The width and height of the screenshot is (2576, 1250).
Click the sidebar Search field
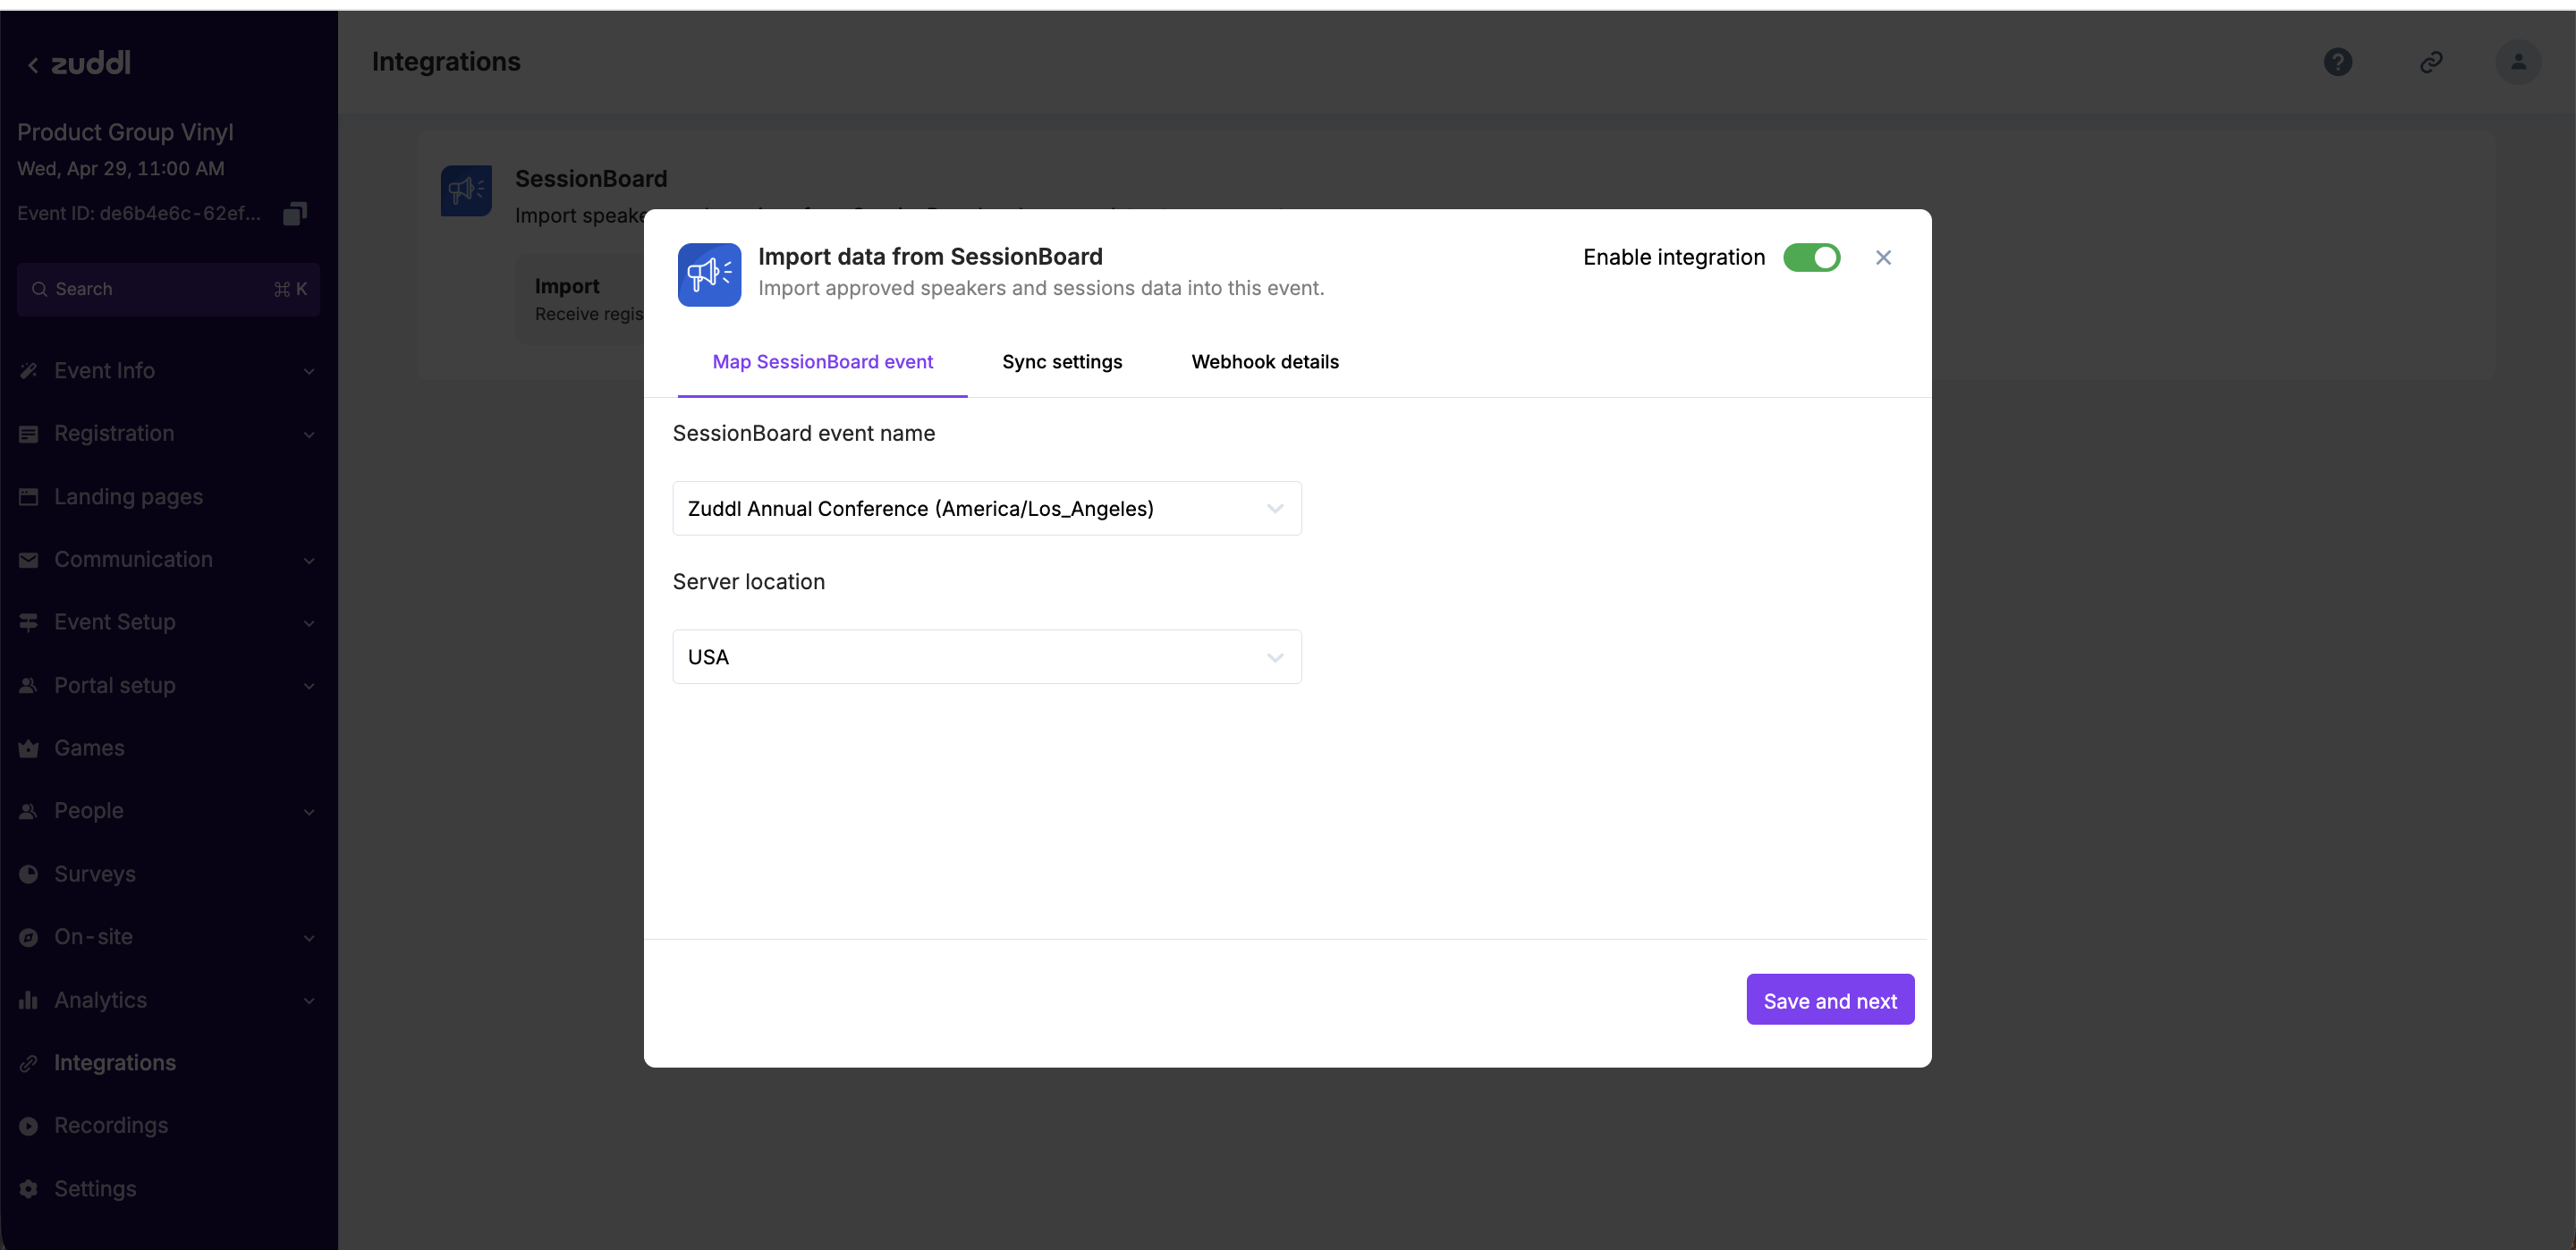pos(168,289)
